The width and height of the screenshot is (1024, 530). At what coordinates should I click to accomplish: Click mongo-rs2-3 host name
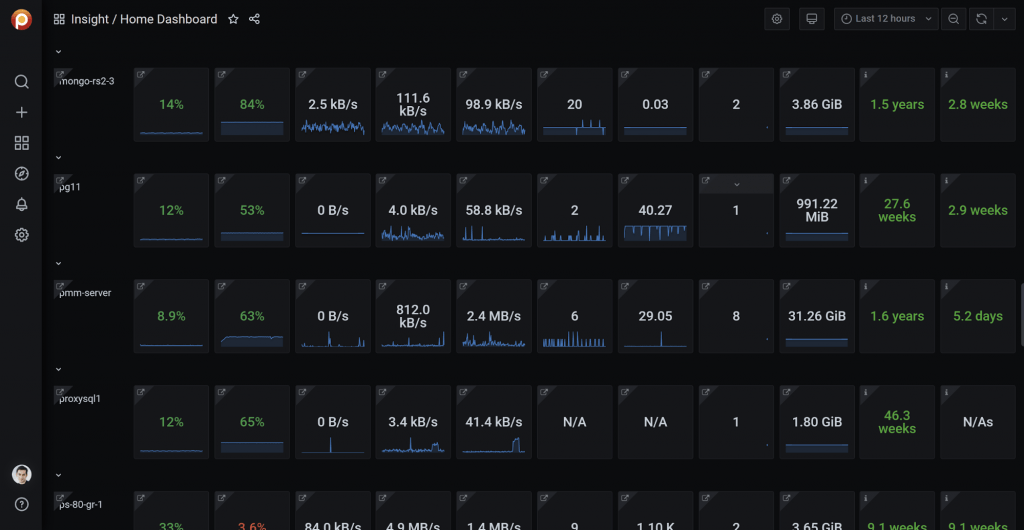point(87,81)
